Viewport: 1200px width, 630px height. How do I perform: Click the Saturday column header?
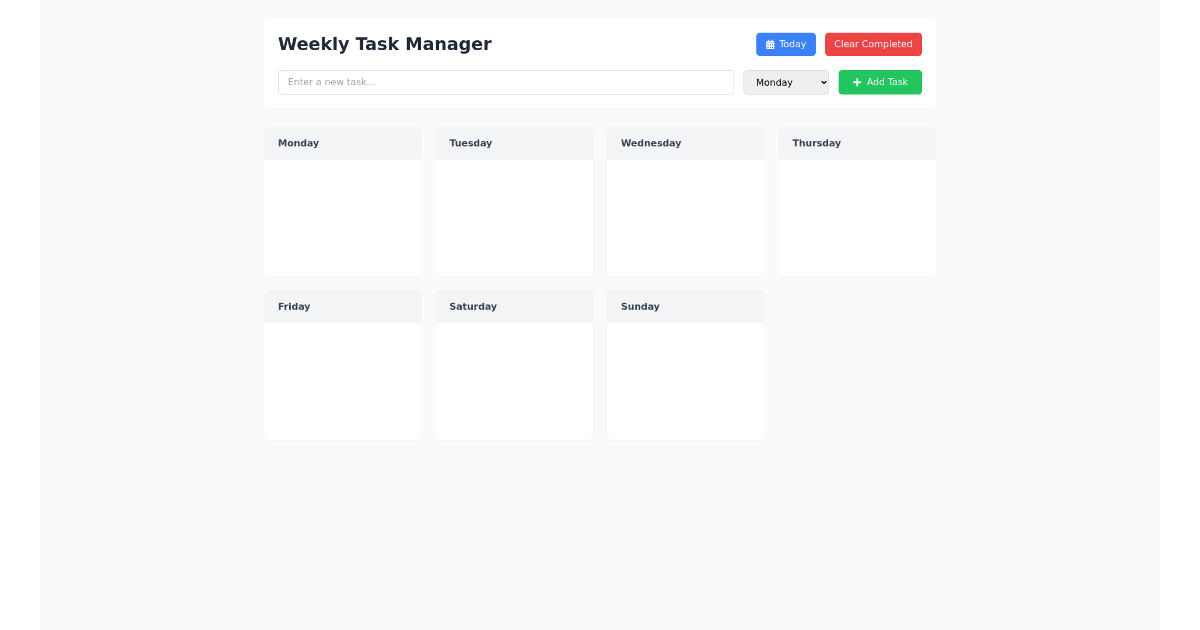click(x=514, y=307)
